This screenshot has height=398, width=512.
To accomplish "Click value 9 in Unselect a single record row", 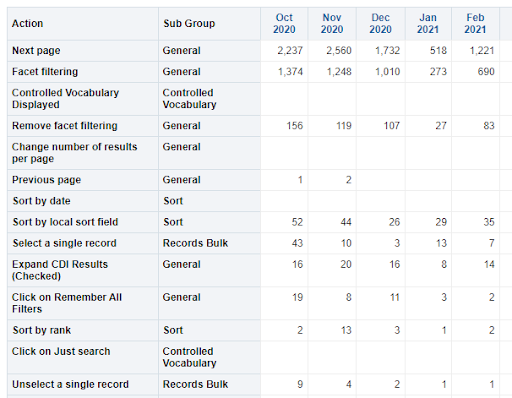I will pos(300,384).
